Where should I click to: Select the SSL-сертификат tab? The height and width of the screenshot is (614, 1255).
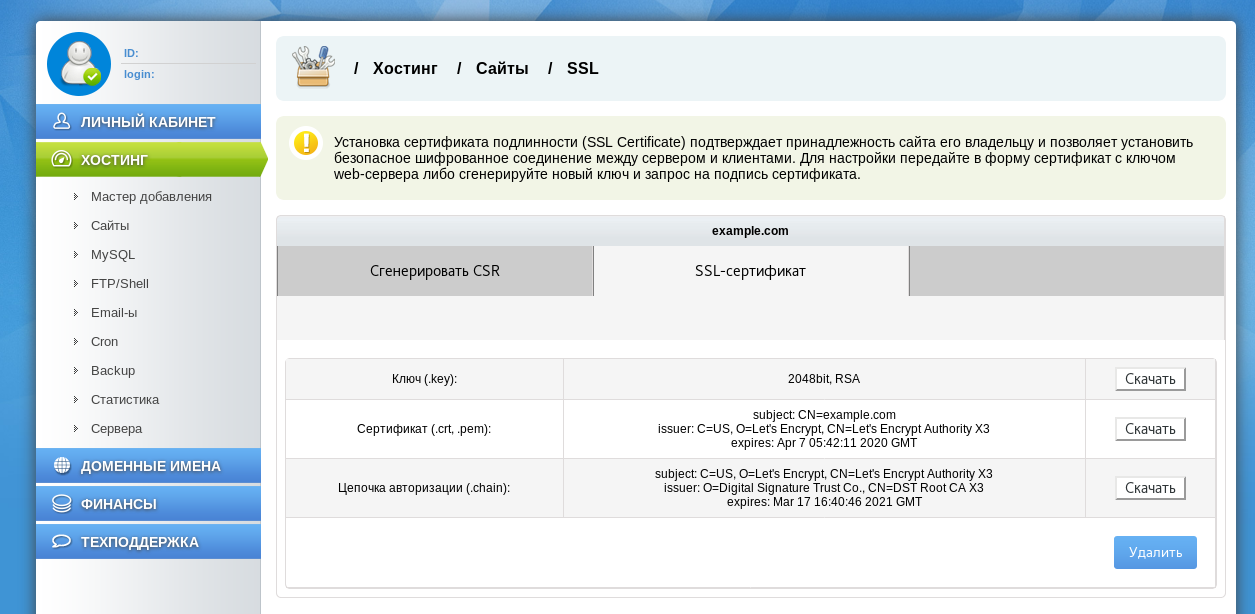coord(750,271)
